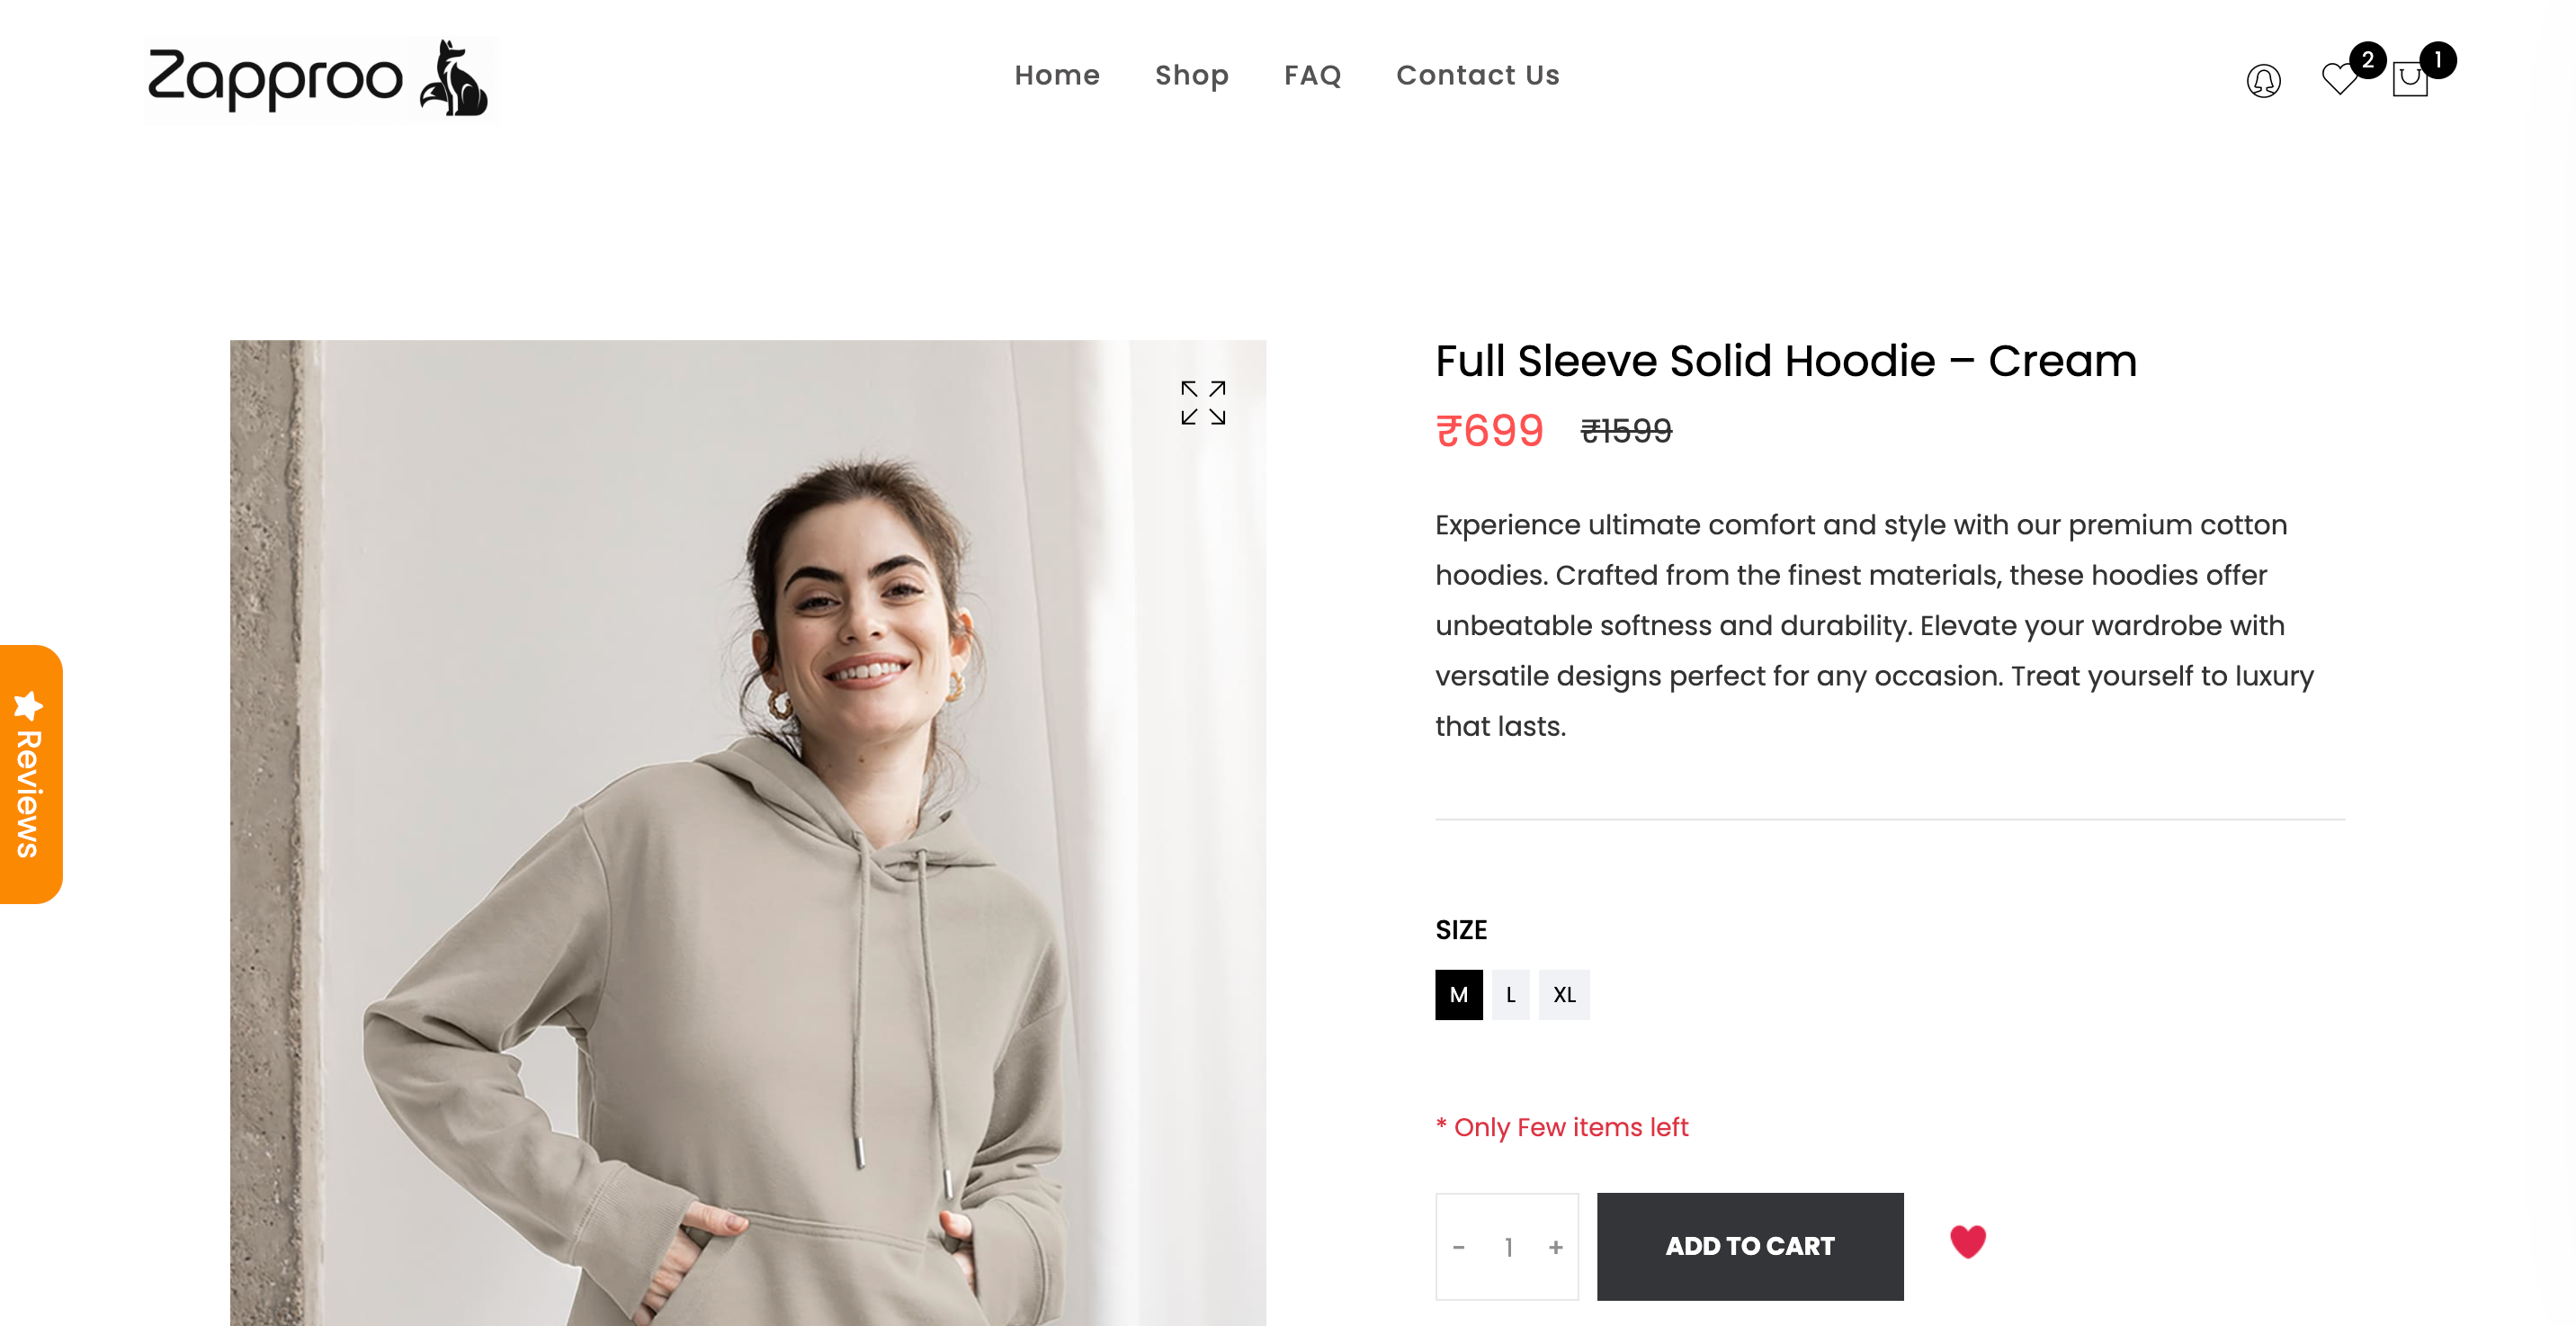The height and width of the screenshot is (1326, 2576).
Task: Select size M
Action: [1458, 995]
